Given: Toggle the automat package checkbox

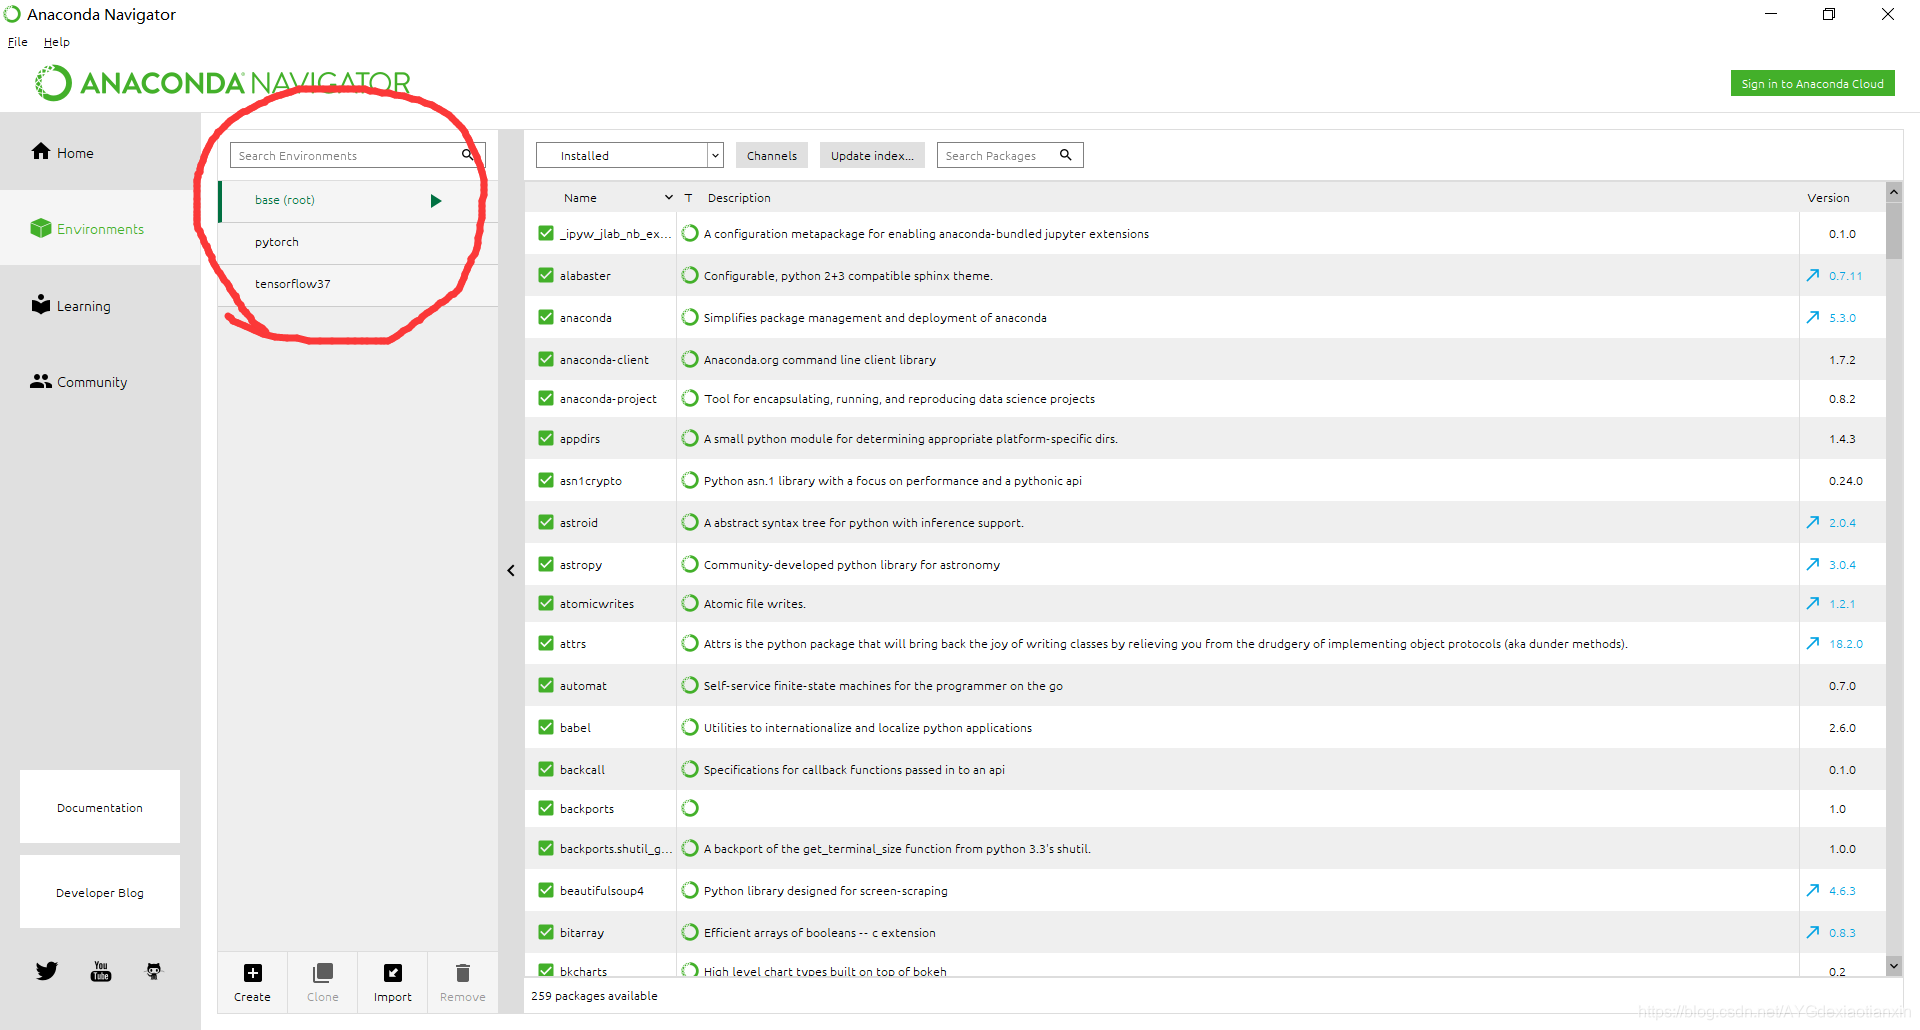Looking at the screenshot, I should click(546, 685).
